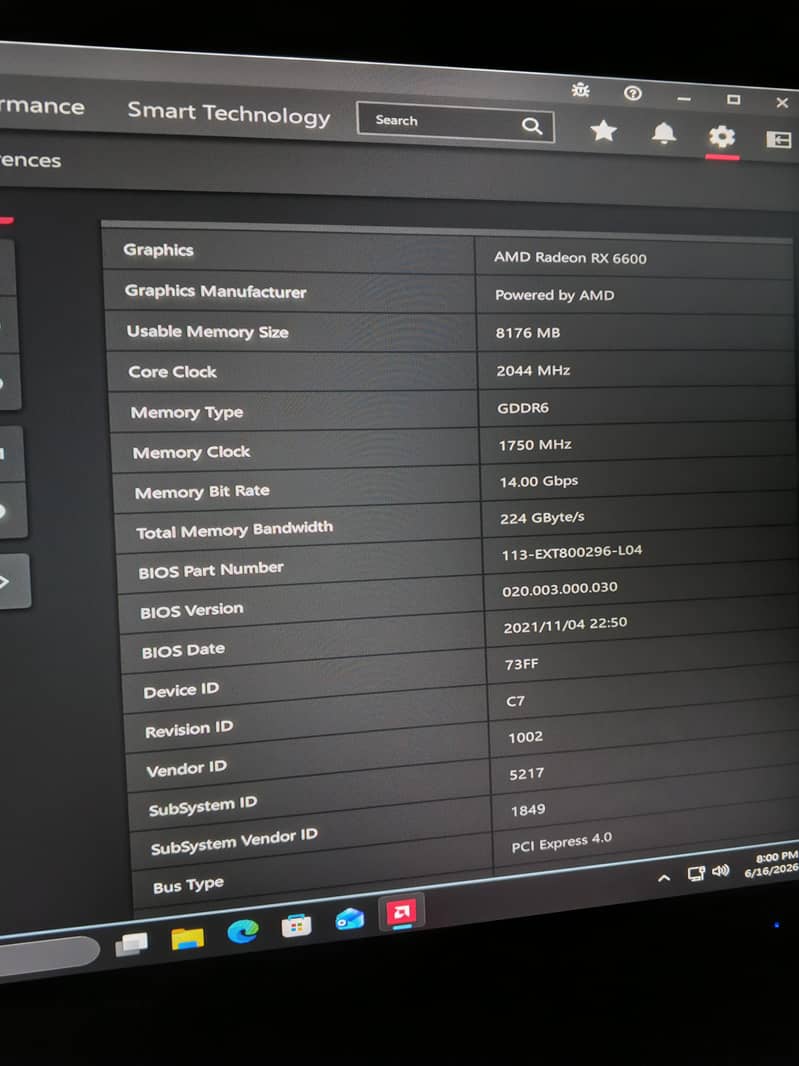Click the Memory Bit Rate label
This screenshot has height=1066, width=799.
tap(202, 492)
